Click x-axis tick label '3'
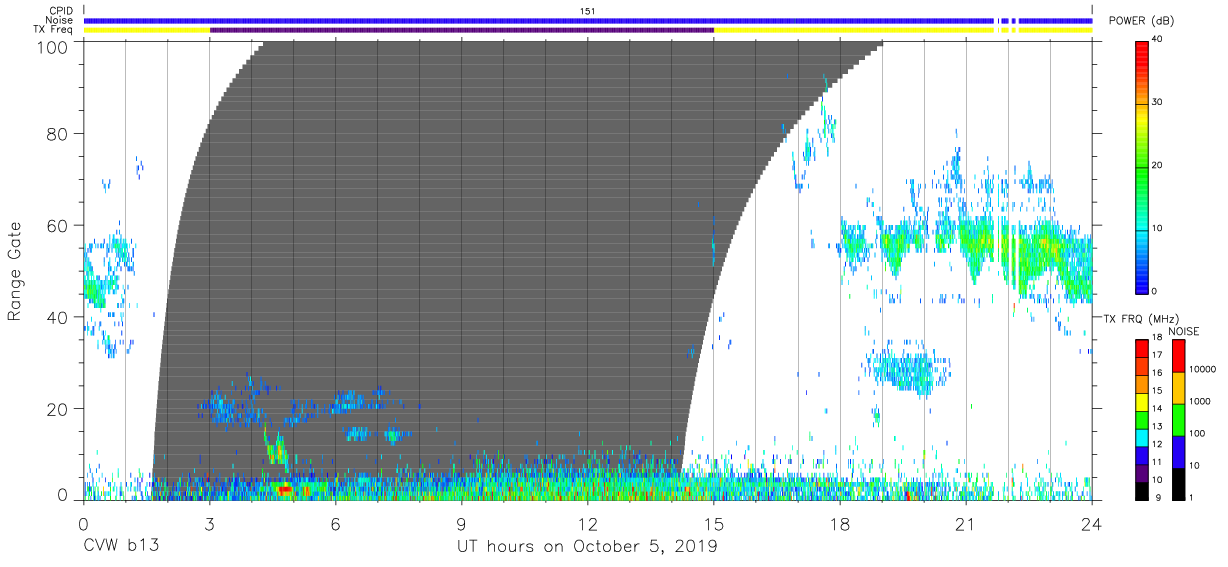 click(x=209, y=523)
